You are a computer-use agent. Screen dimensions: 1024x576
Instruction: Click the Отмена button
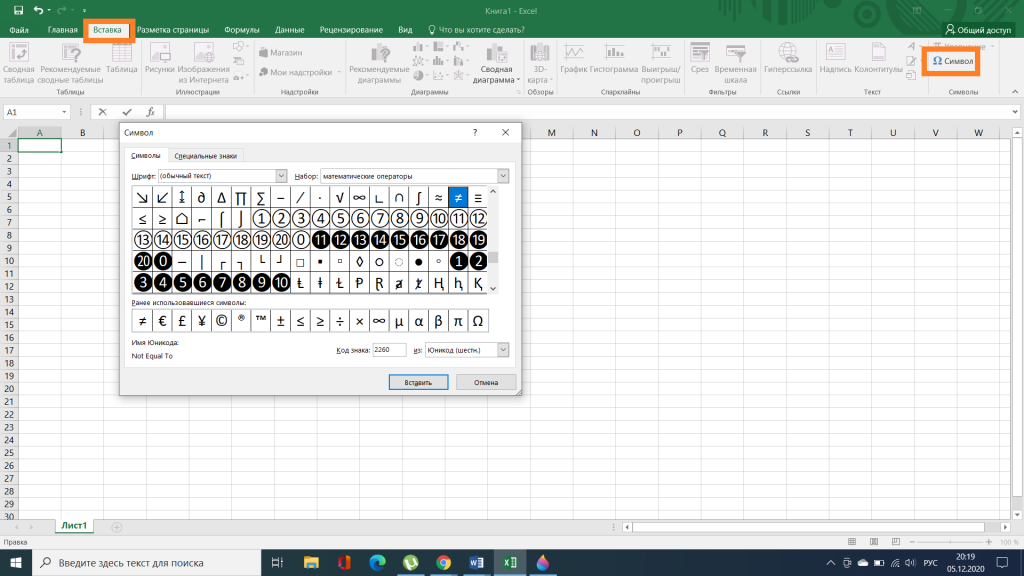(486, 382)
